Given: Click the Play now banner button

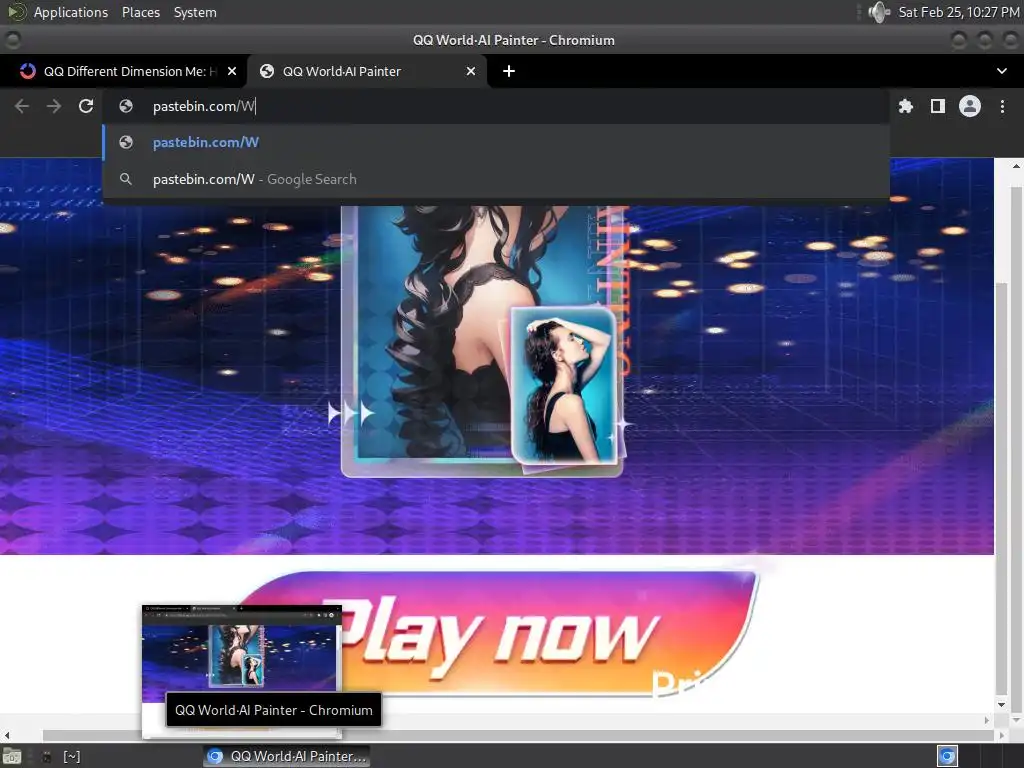Looking at the screenshot, I should 500,635.
